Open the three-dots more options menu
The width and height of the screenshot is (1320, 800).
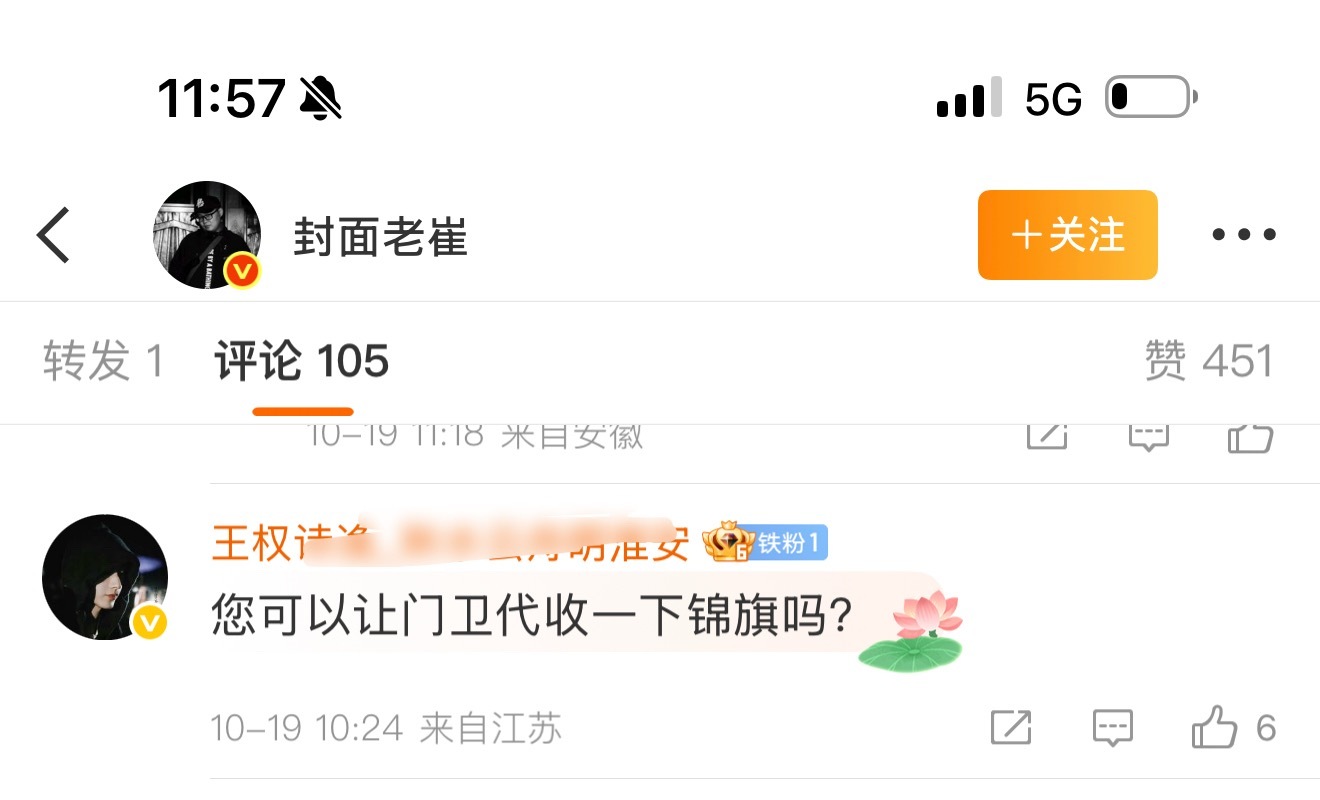(x=1244, y=235)
